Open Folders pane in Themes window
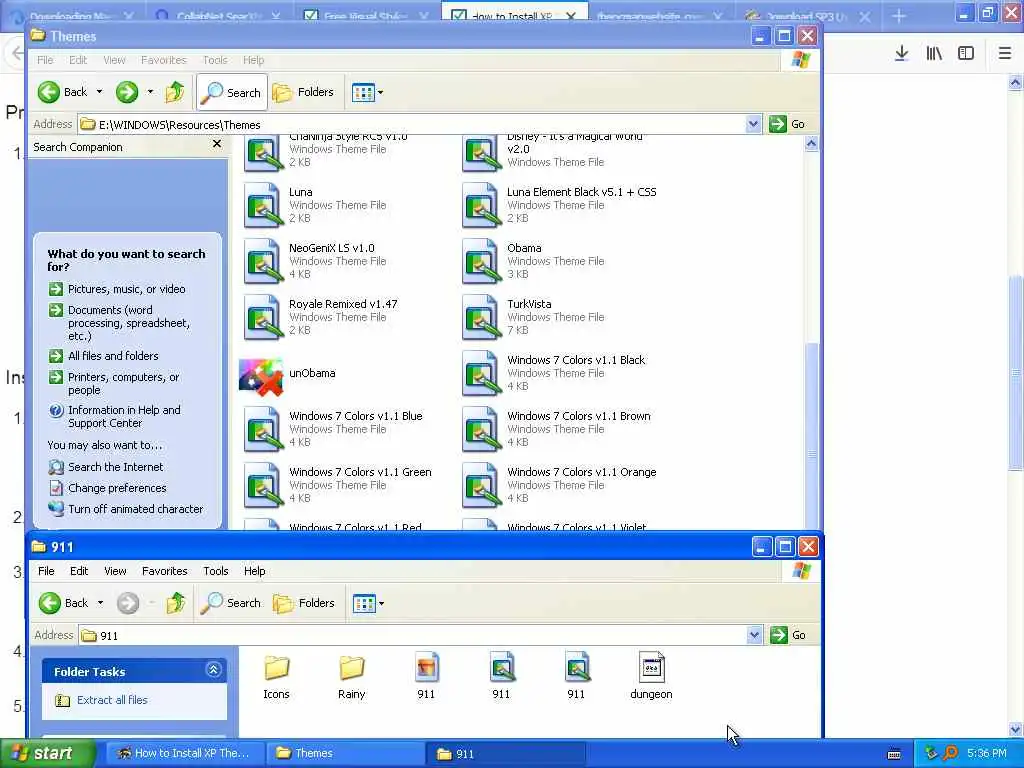 pos(304,92)
